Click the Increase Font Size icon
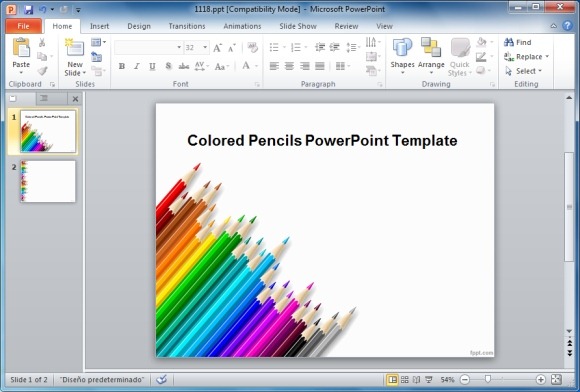Viewport: 580px width, 392px height. [x=218, y=48]
